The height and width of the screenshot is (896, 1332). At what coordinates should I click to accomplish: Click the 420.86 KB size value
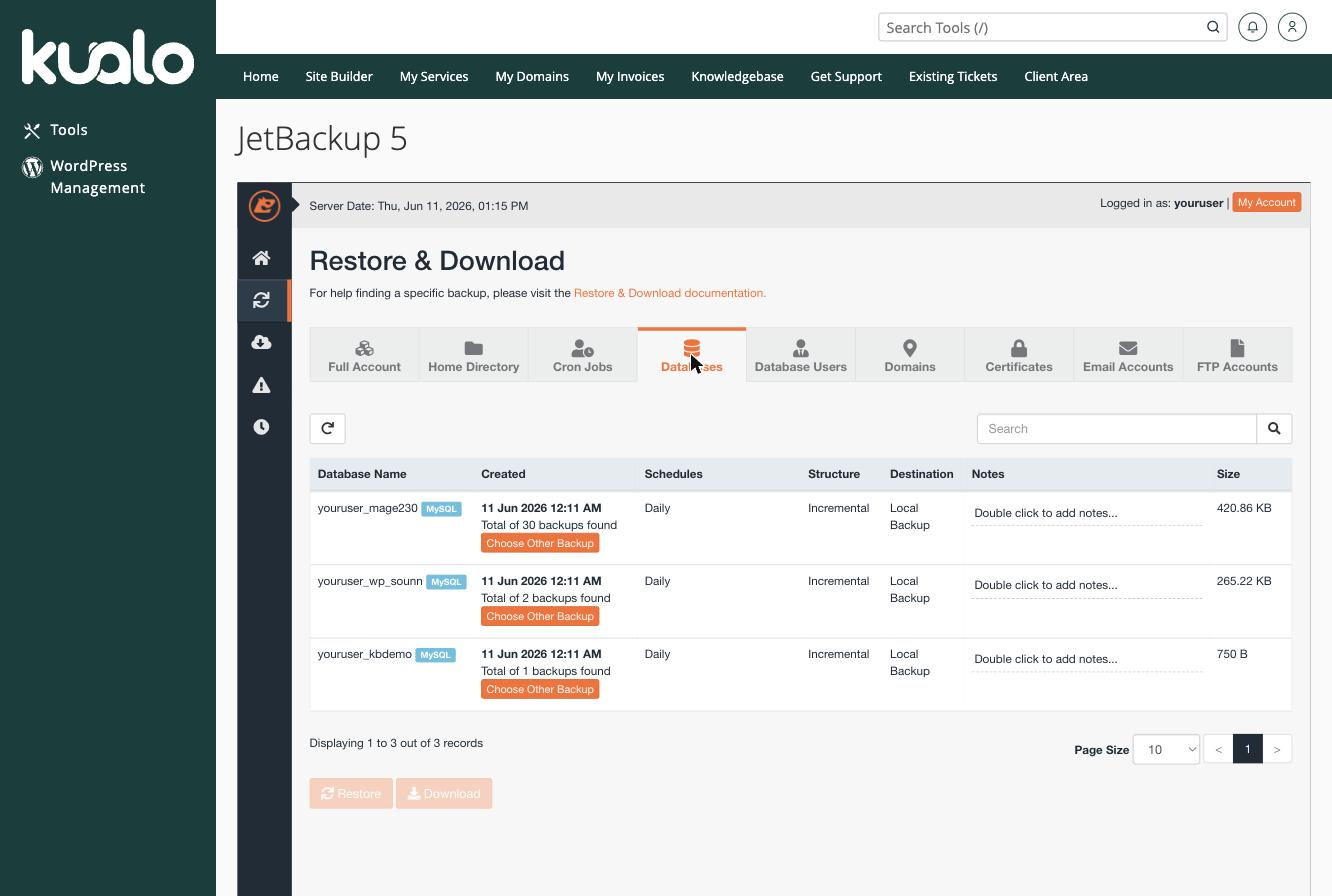click(1244, 508)
